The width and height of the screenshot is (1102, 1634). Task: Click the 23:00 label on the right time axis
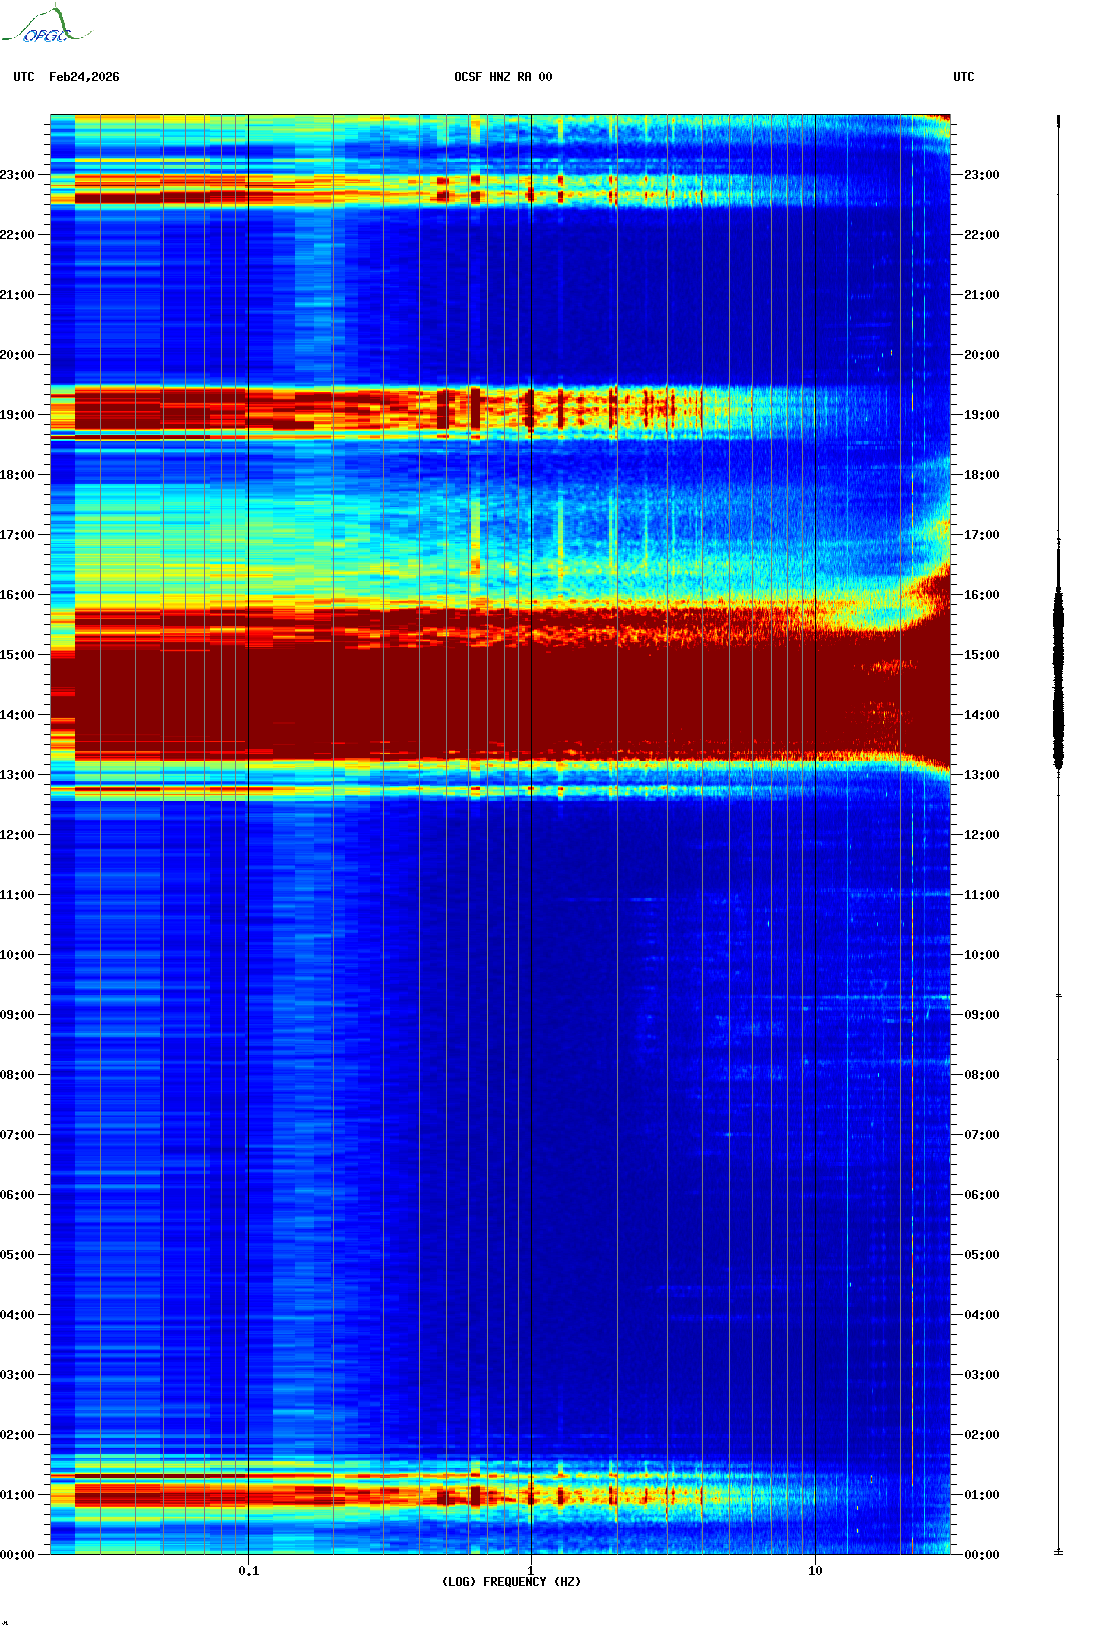click(x=982, y=175)
